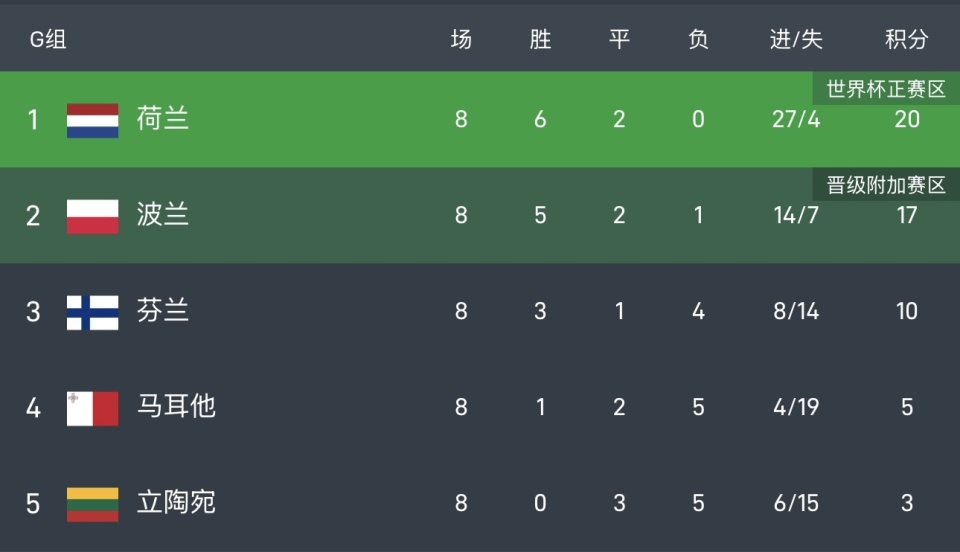
Task: Click Poland's 14/7 goals value
Action: coord(796,216)
